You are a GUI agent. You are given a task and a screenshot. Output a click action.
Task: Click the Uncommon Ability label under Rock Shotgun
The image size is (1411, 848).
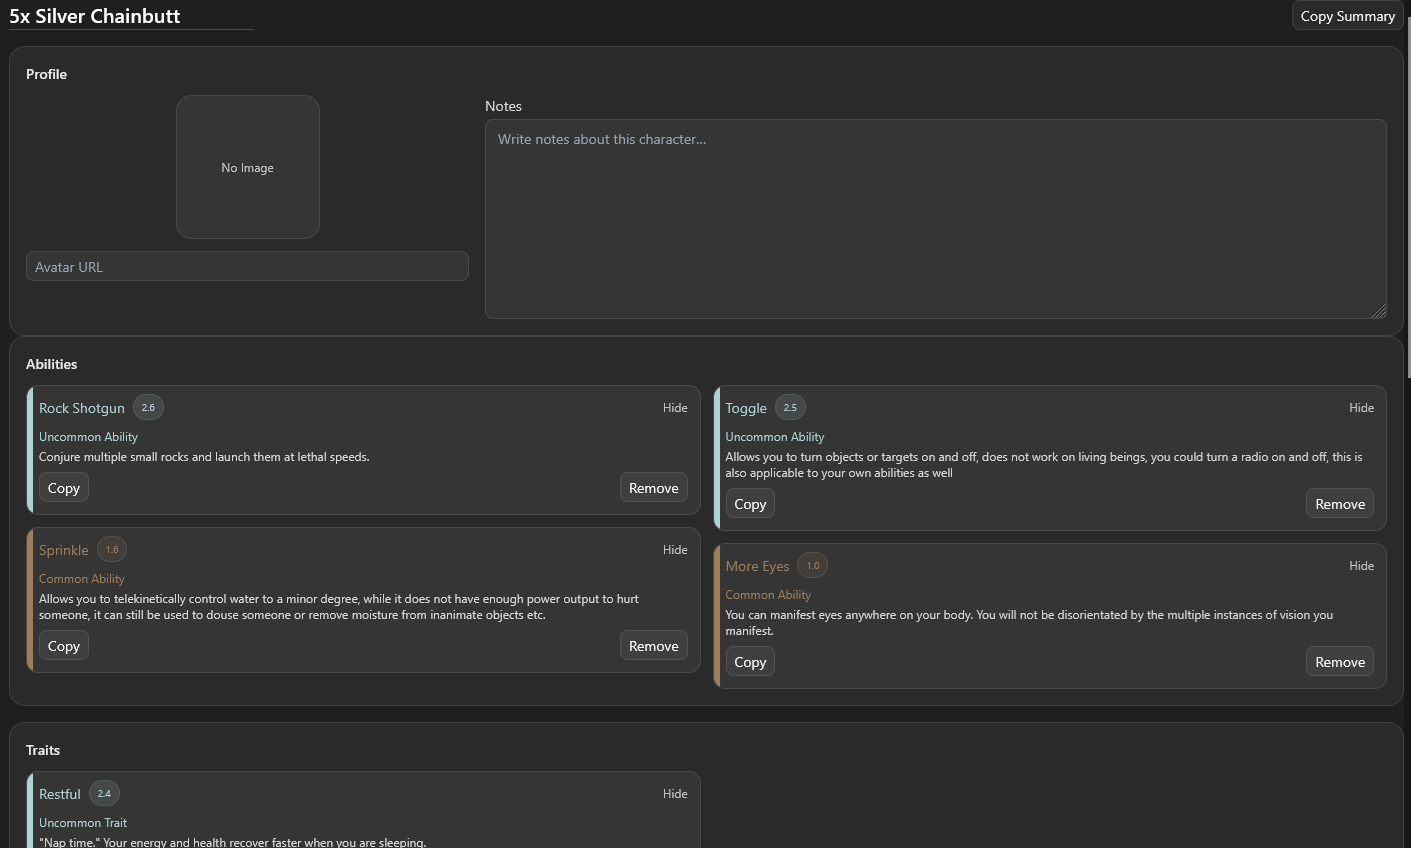(89, 437)
